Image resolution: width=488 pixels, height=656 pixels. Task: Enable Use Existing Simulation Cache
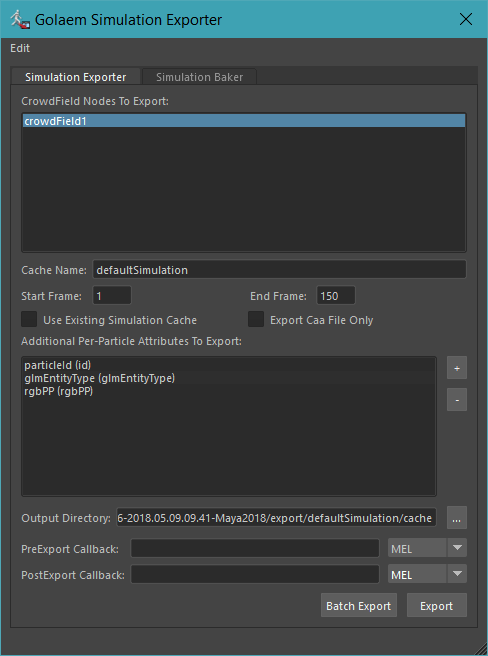pos(29,319)
